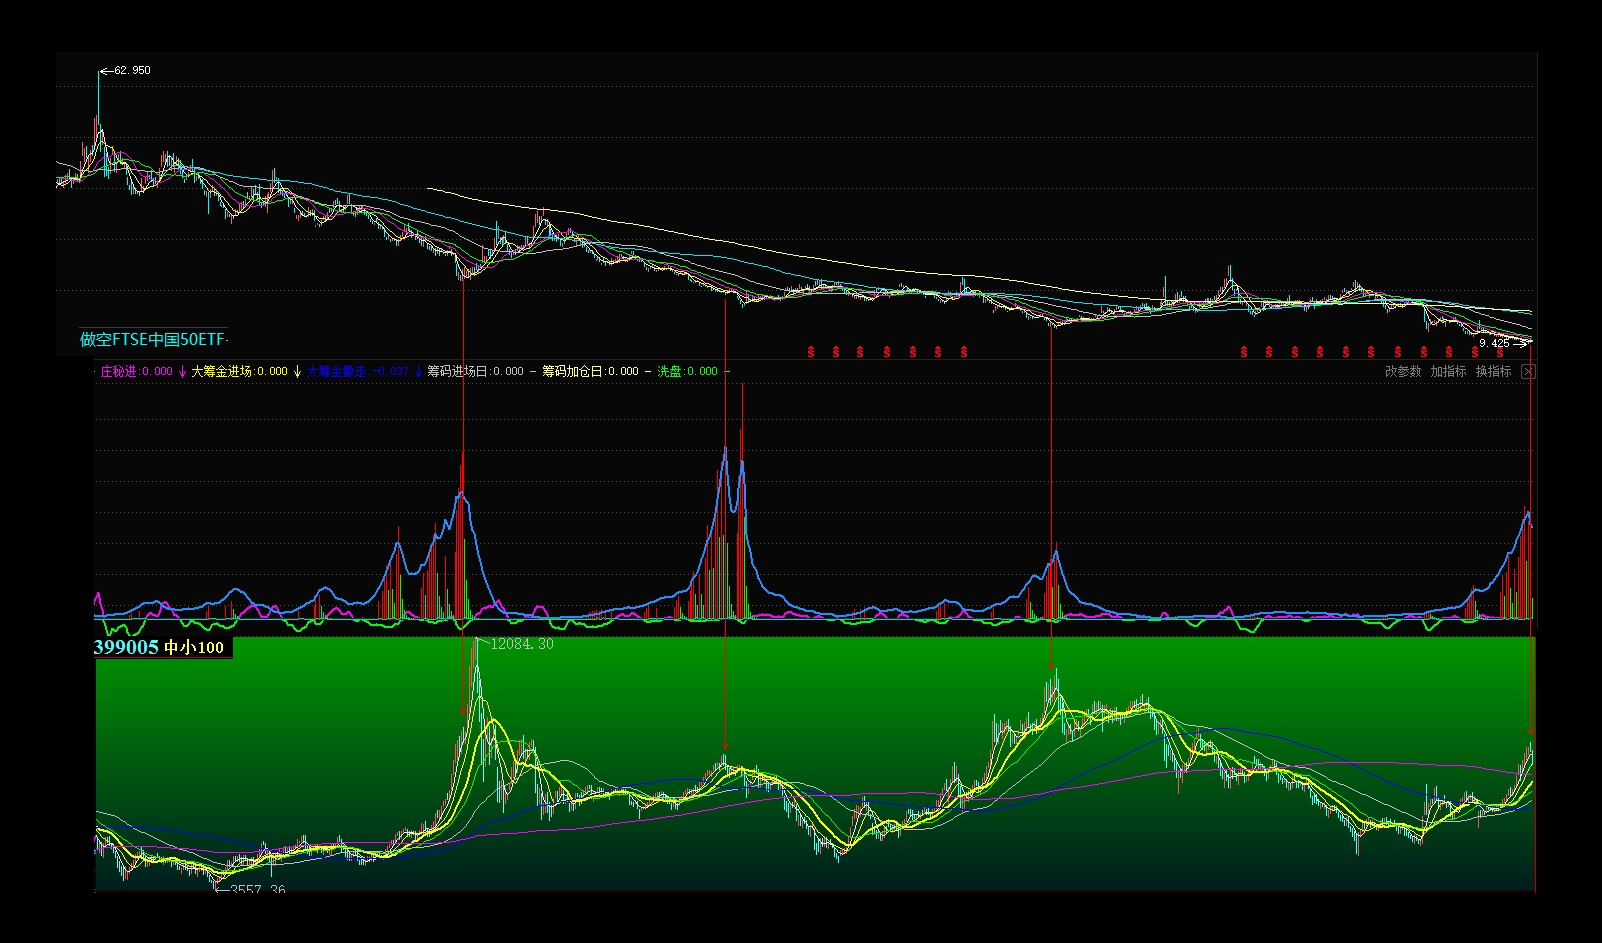Select the 399005 中小100 index label
The height and width of the screenshot is (943, 1602).
[x=159, y=648]
